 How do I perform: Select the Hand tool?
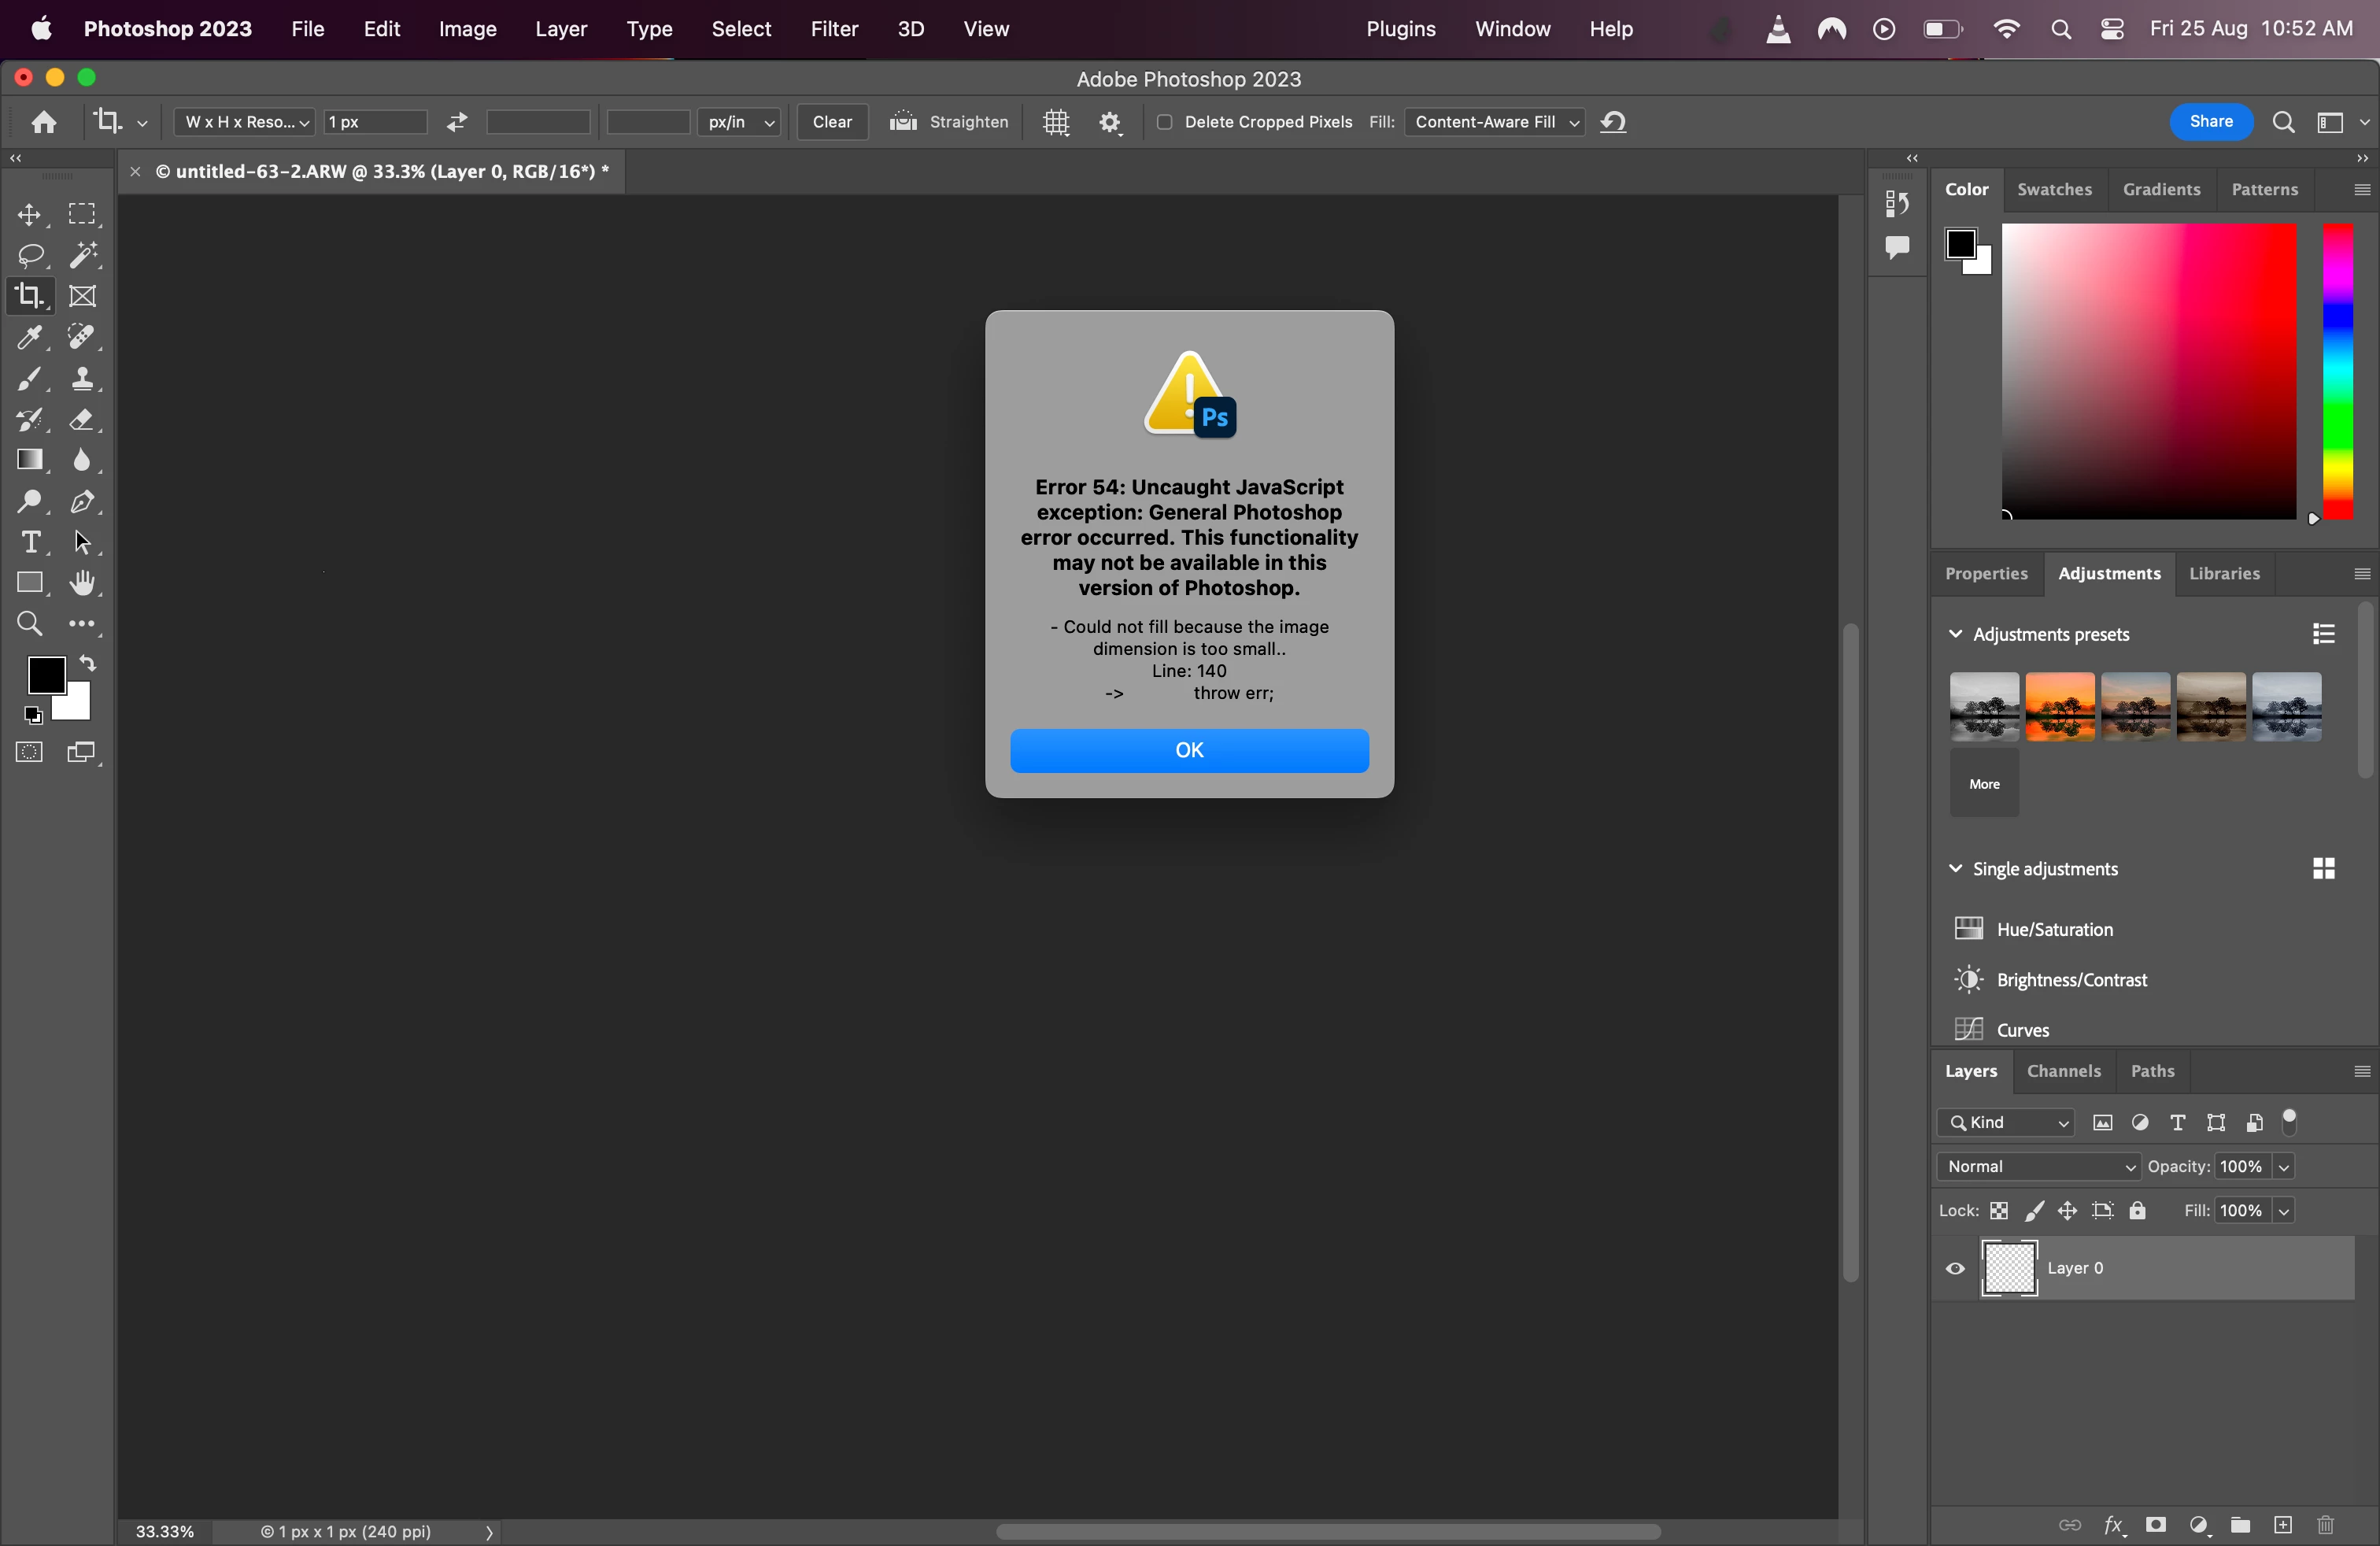(83, 583)
